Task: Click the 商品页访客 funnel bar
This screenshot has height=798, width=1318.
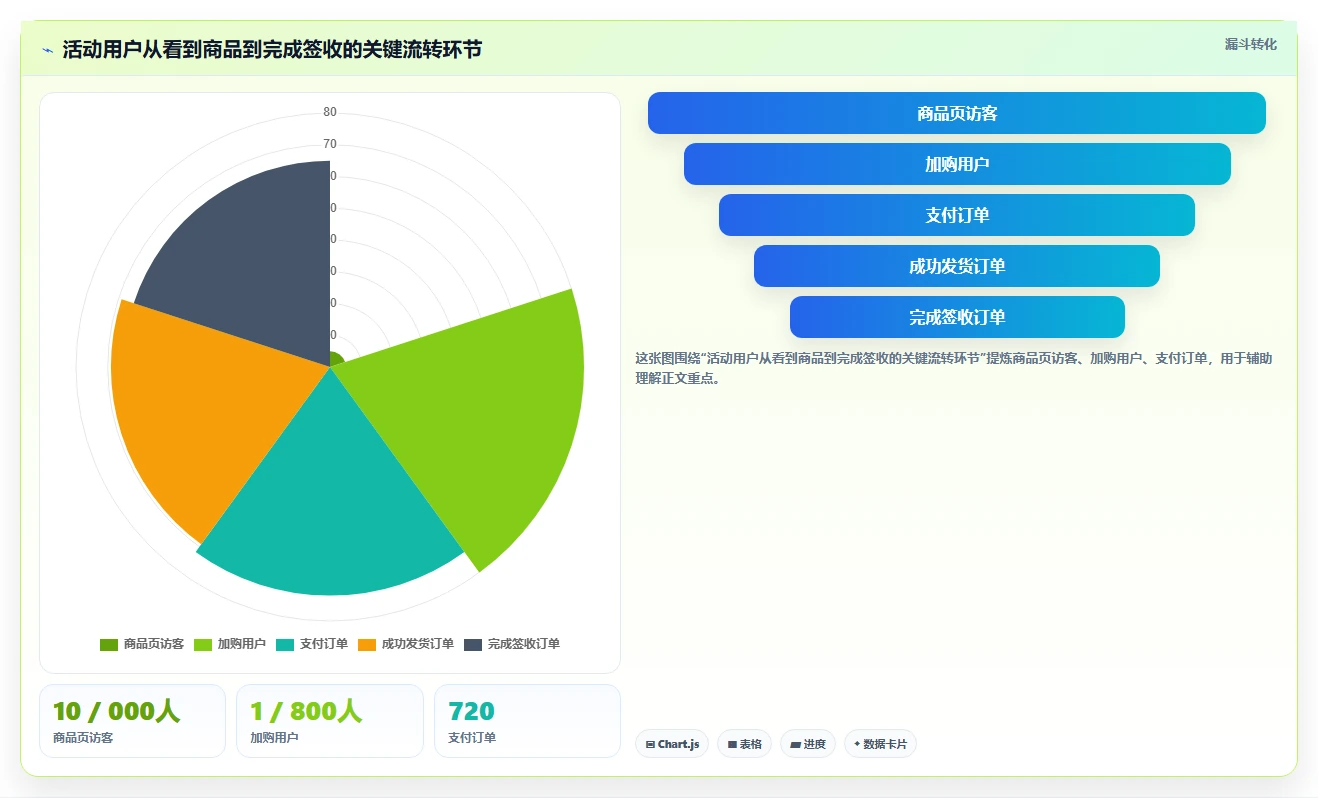Action: (x=957, y=113)
